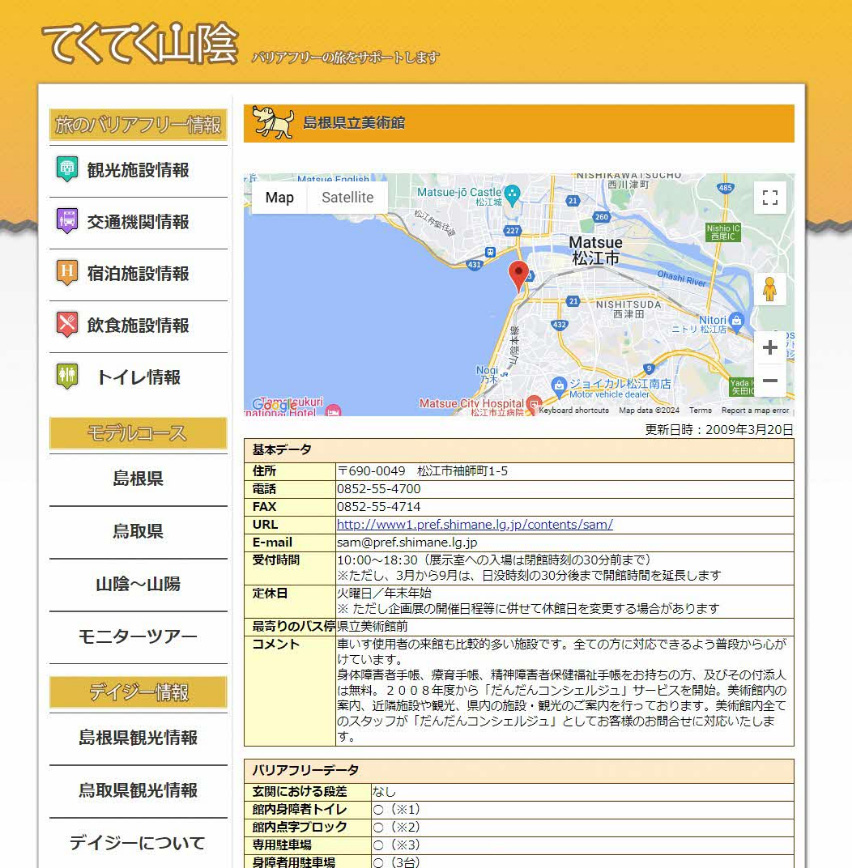The height and width of the screenshot is (868, 852).
Task: Click the Street View pegman icon
Action: pos(770,289)
